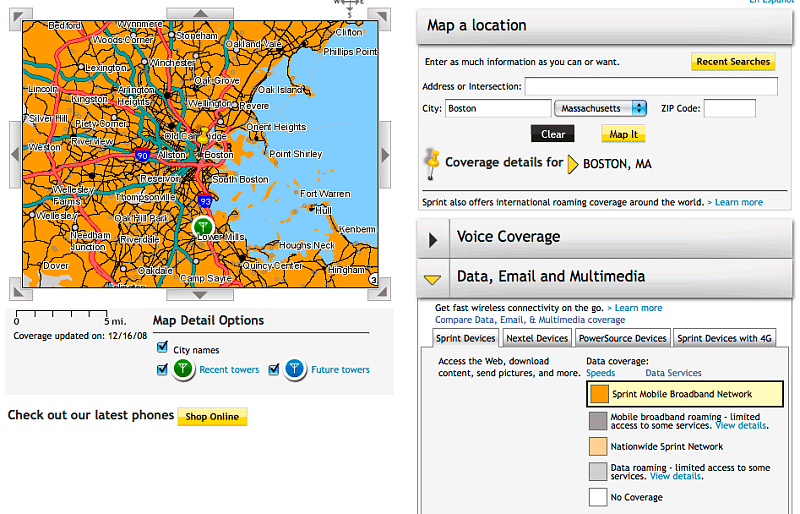Expand the Voice Coverage section
800x514 pixels.
point(433,239)
